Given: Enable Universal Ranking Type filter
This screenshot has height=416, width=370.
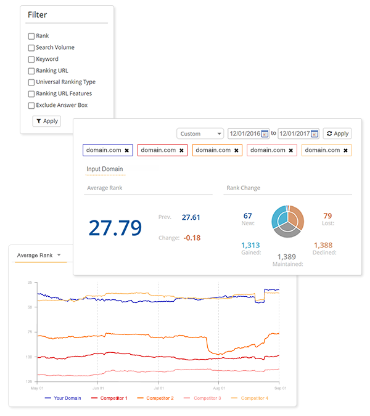Looking at the screenshot, I should 31,82.
